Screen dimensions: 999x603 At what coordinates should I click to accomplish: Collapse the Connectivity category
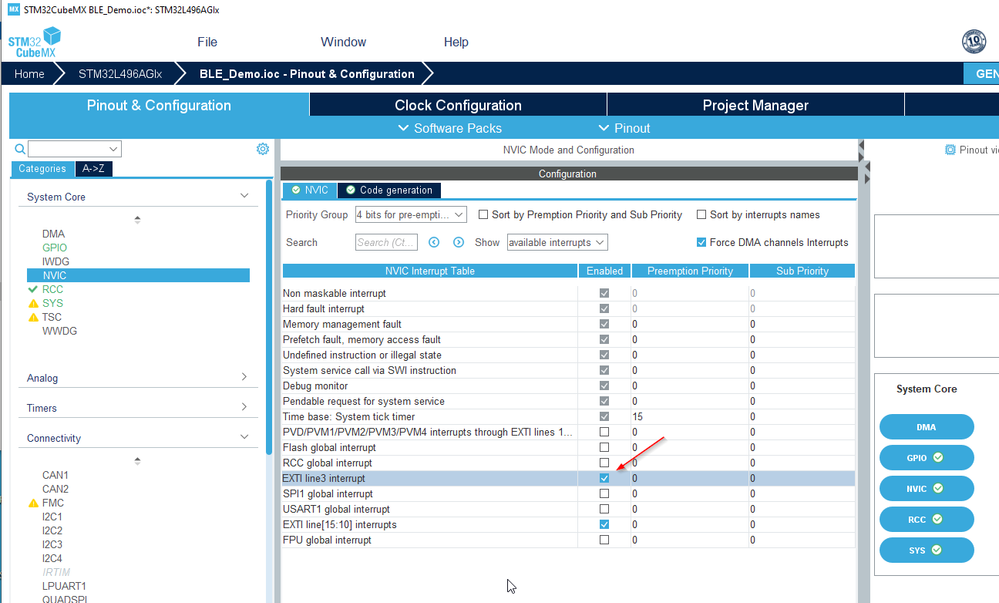coord(244,437)
